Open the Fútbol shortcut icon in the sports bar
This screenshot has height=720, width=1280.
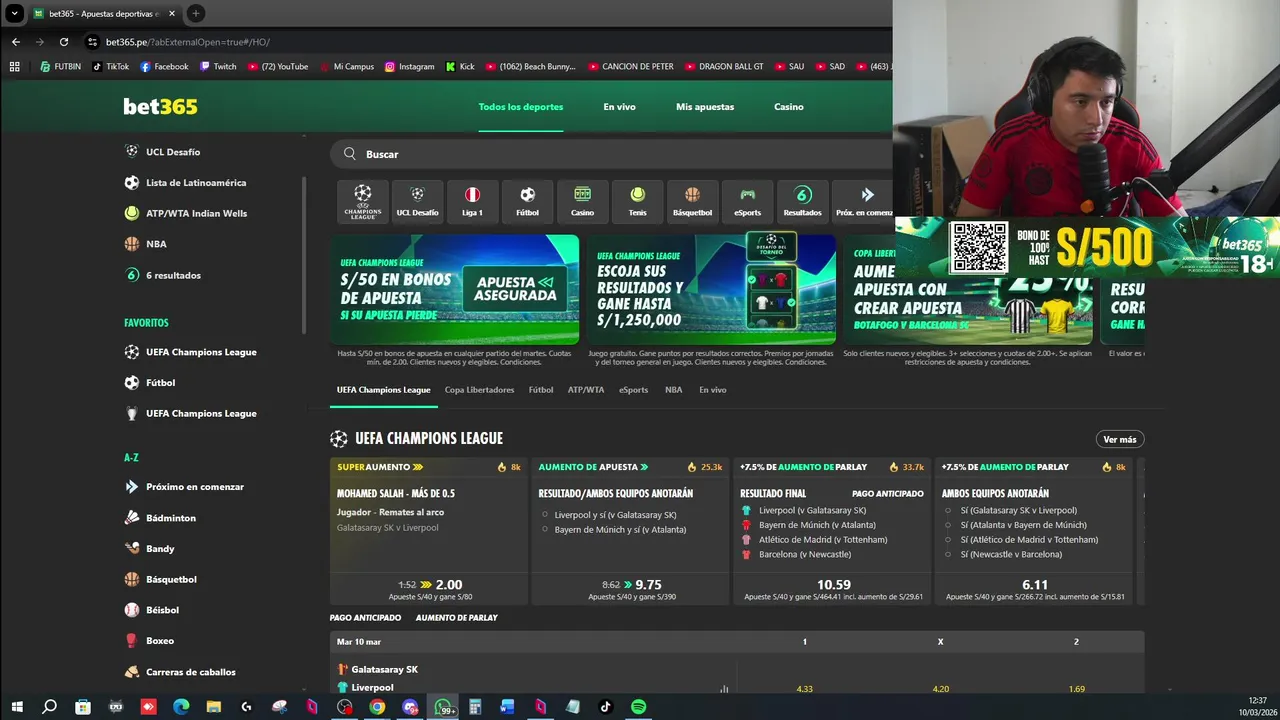pos(527,202)
